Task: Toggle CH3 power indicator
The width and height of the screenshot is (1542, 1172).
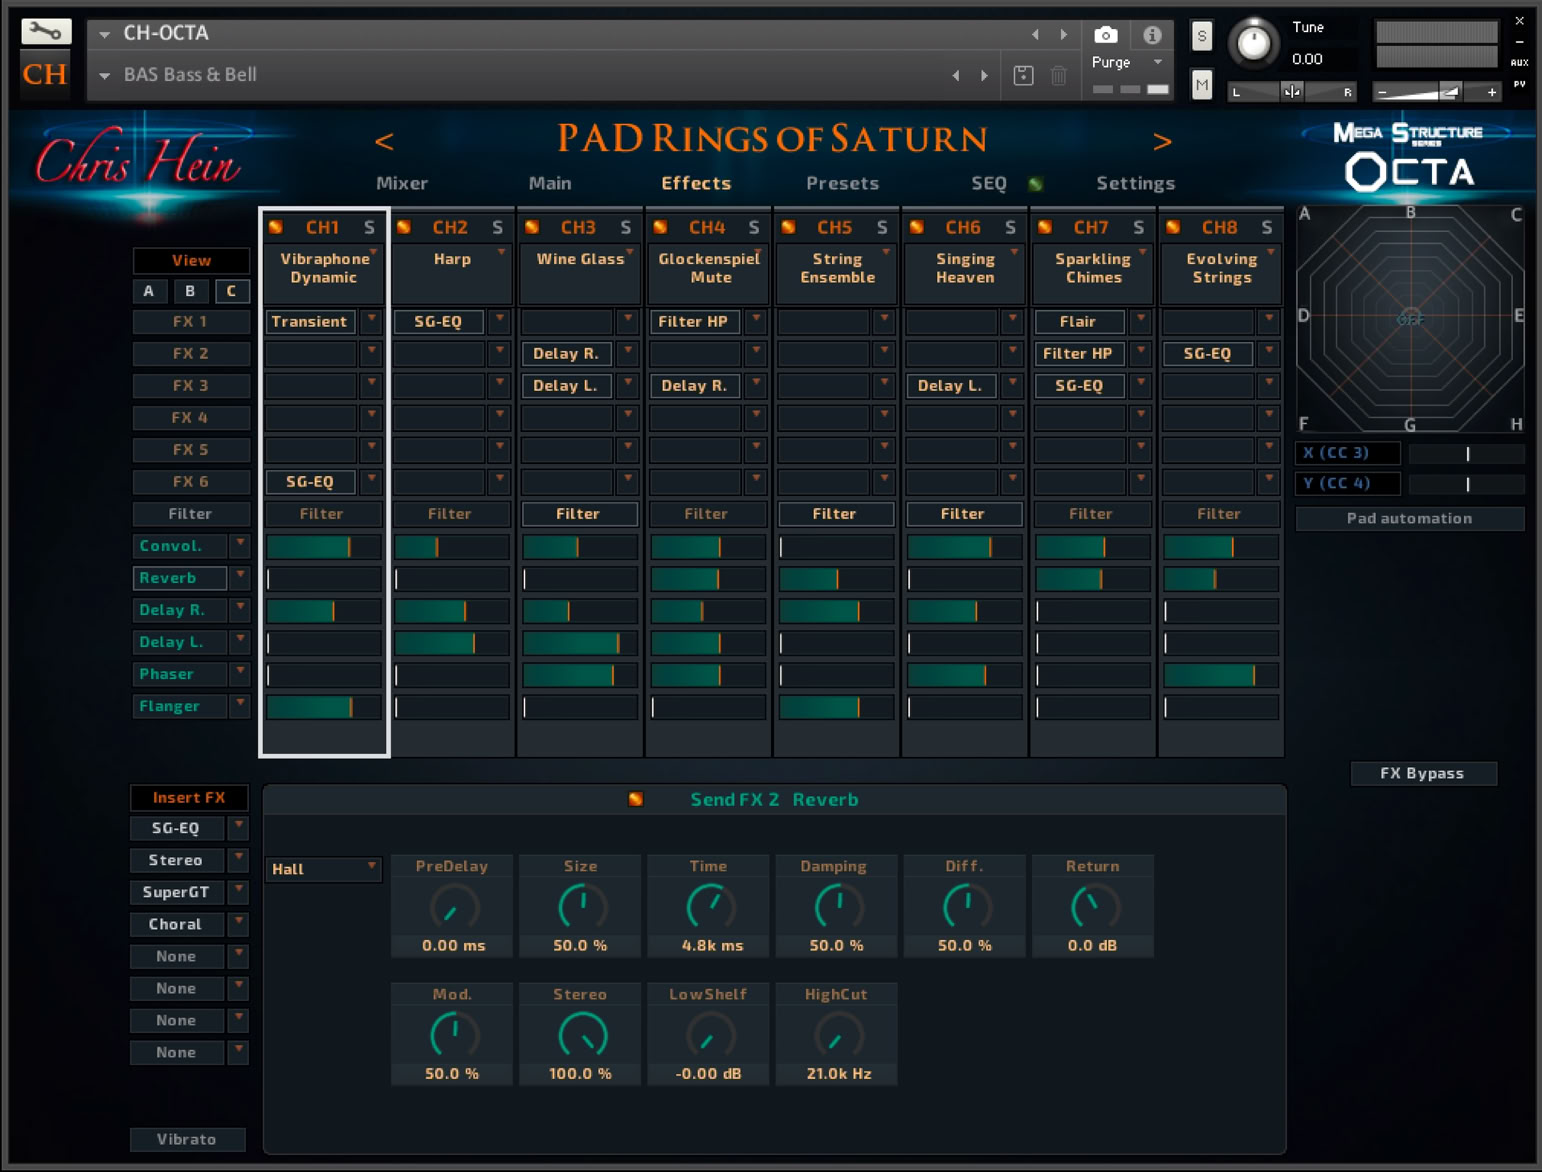Action: [x=532, y=227]
